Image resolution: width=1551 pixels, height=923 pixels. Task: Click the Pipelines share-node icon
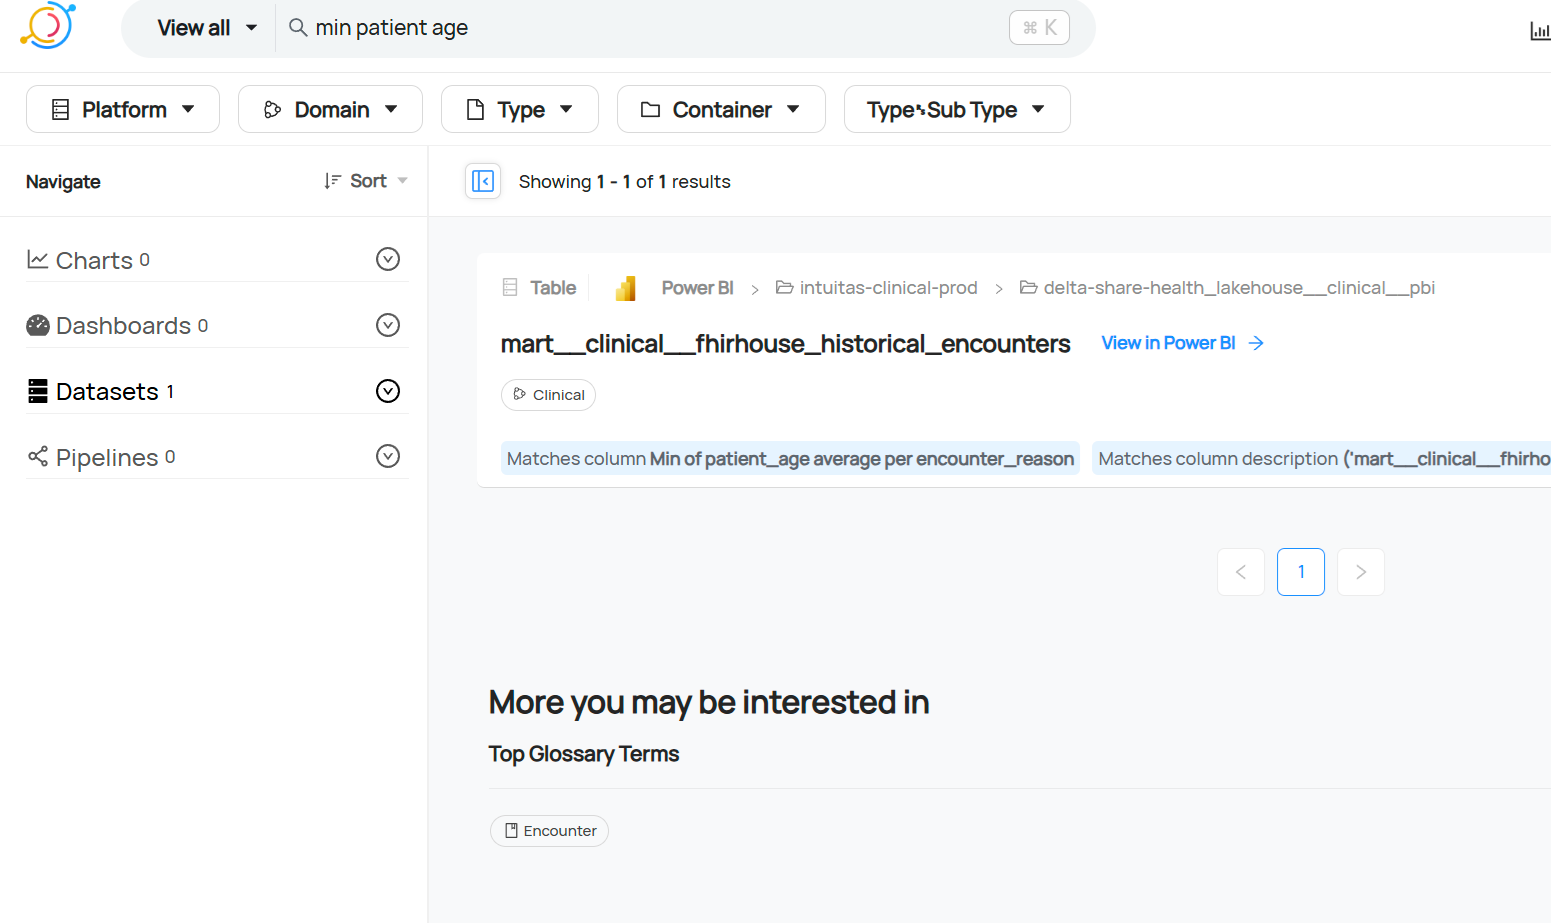point(38,457)
